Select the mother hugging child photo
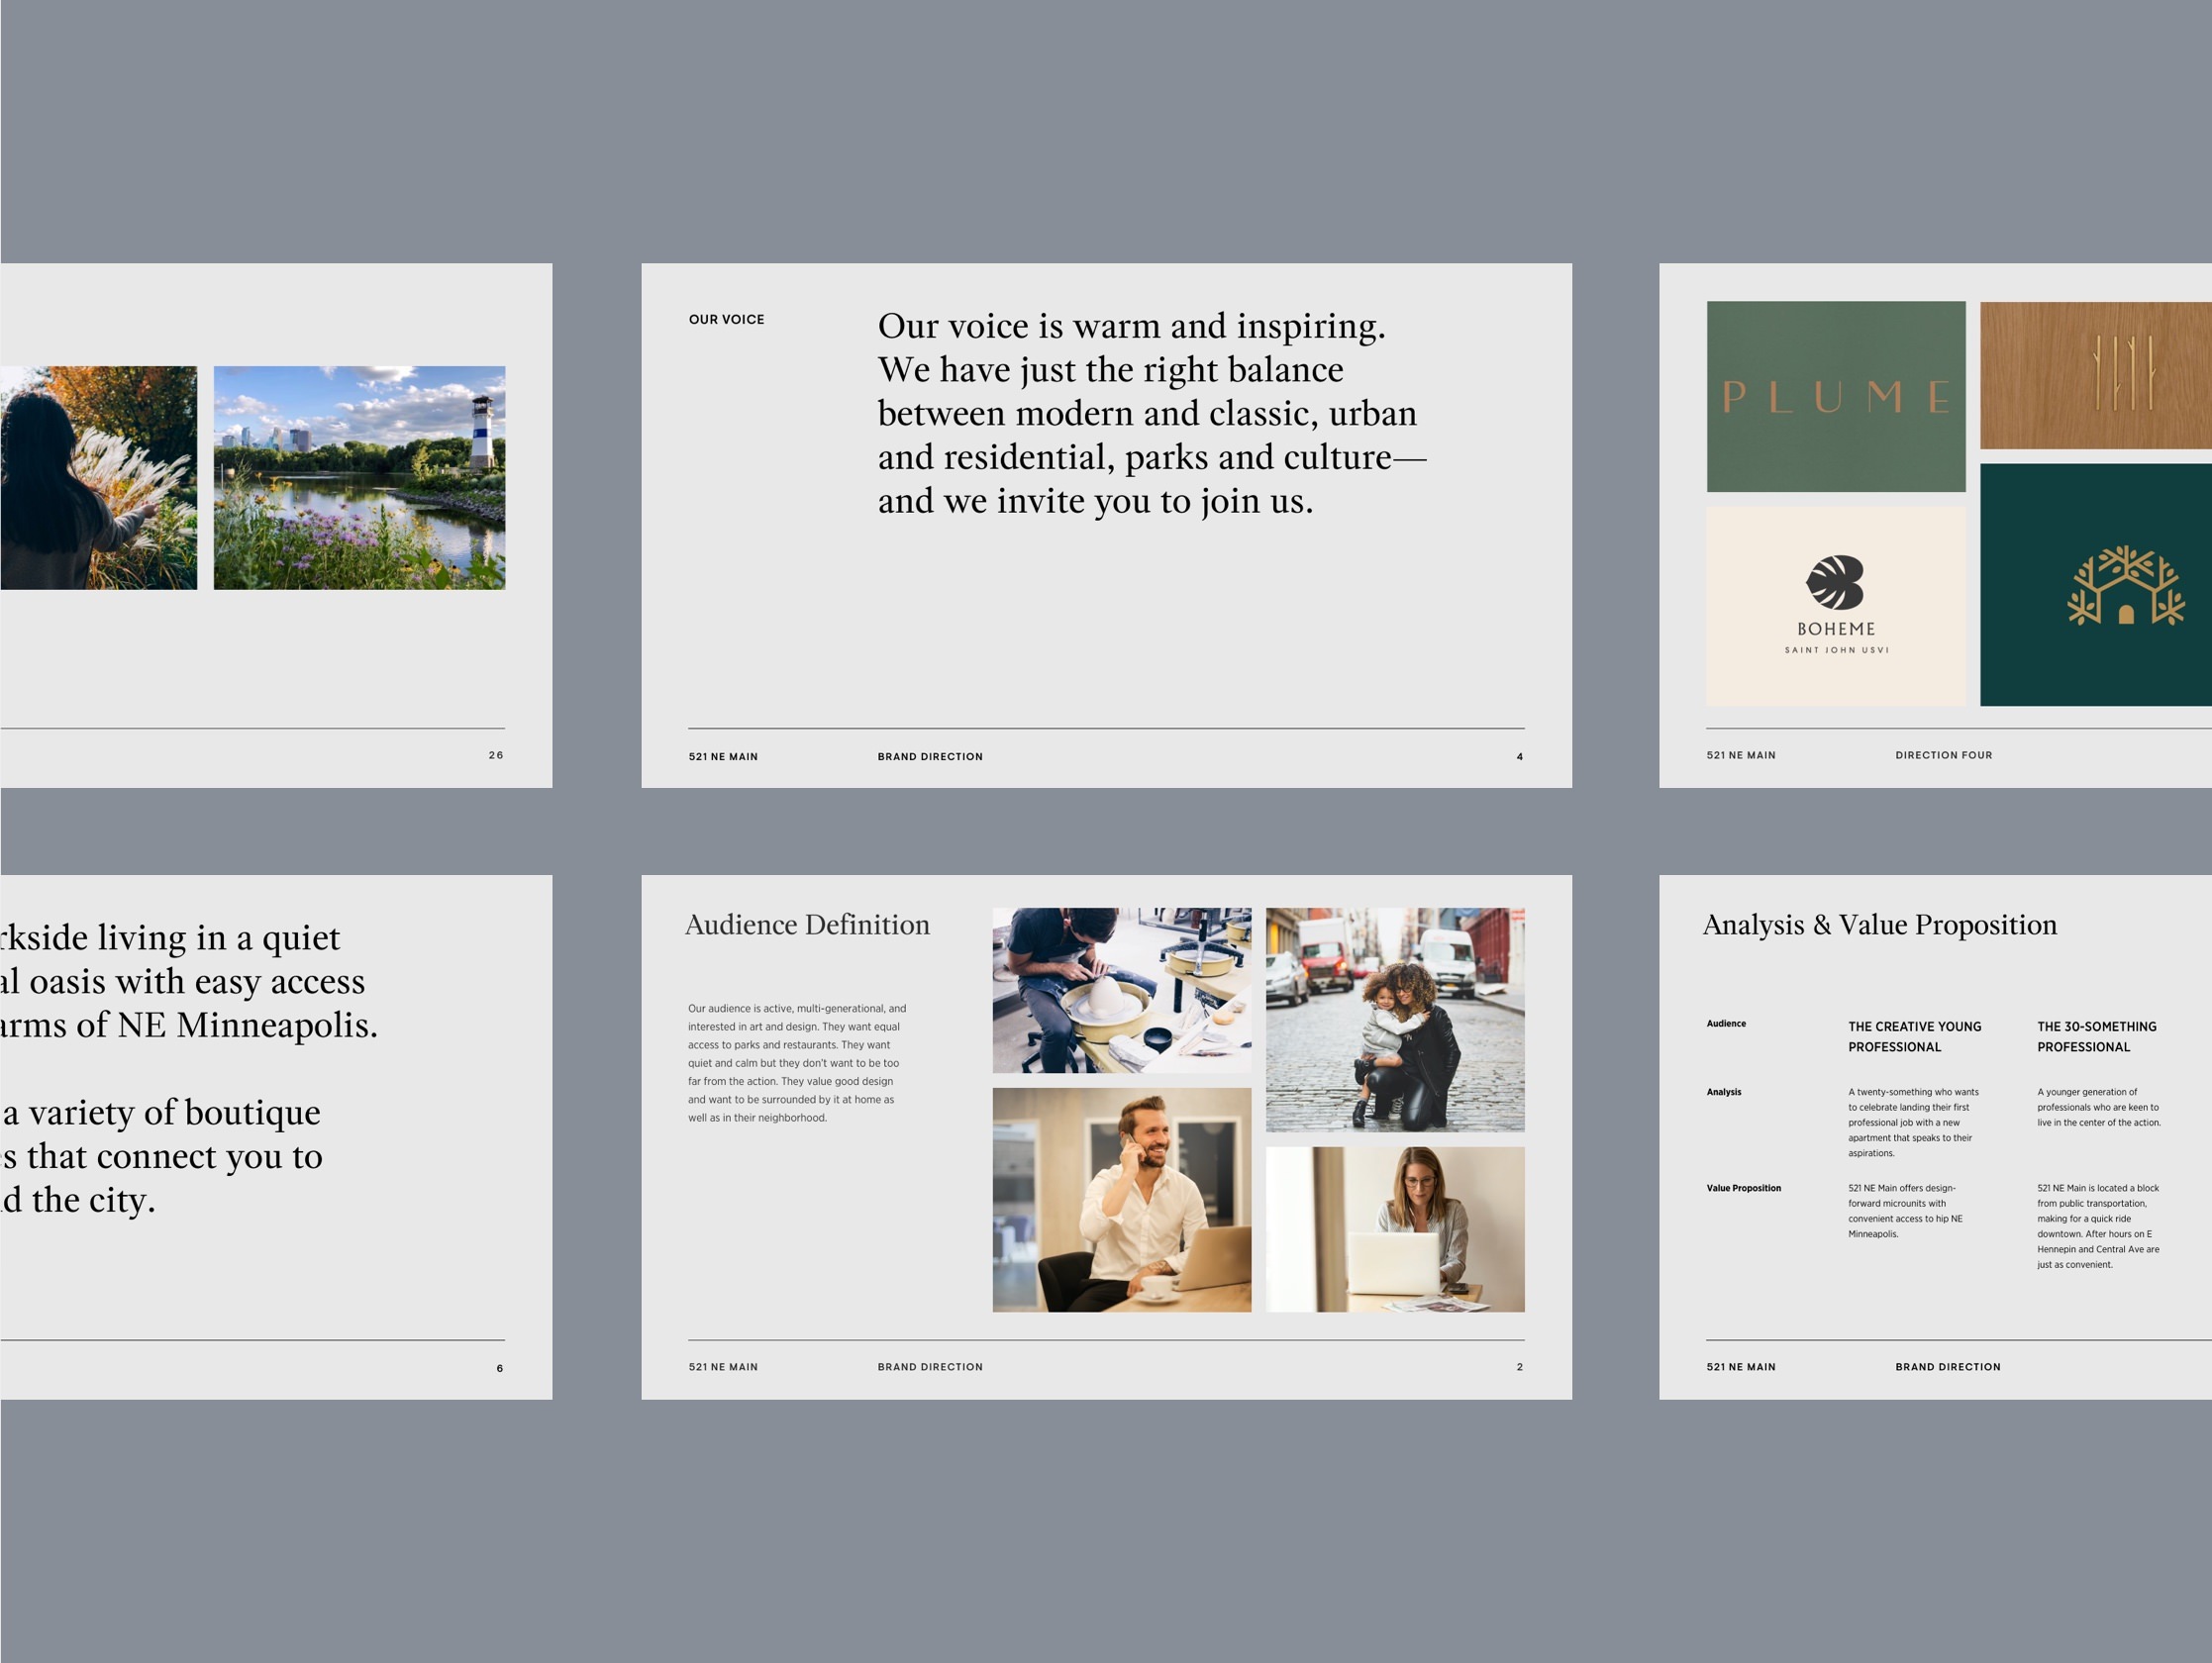This screenshot has width=2212, height=1663. tap(1394, 1019)
